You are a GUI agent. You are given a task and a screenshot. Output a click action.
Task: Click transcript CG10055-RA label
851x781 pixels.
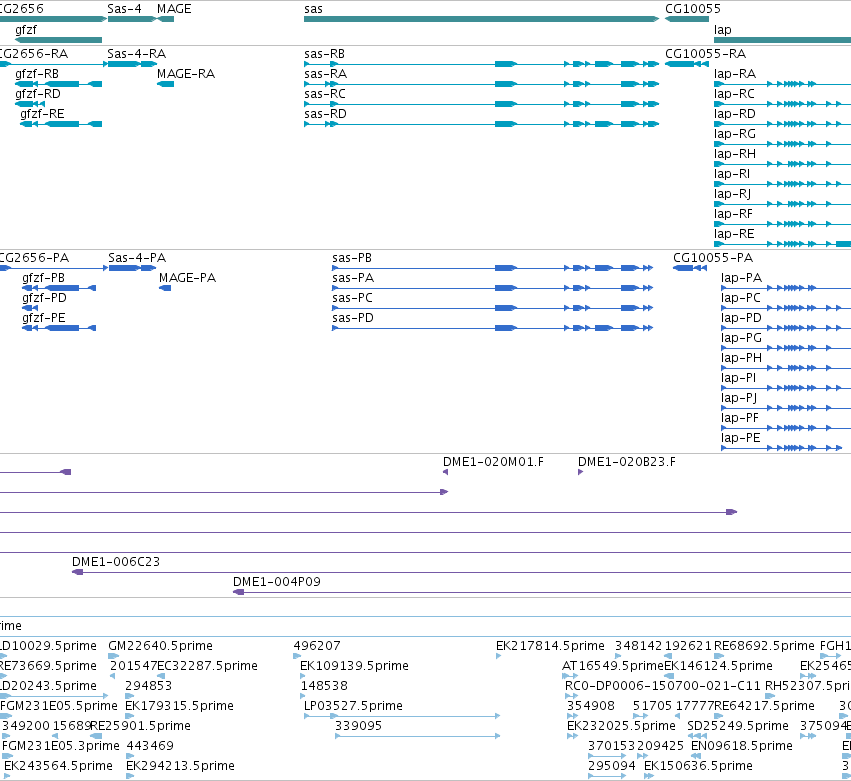click(706, 54)
